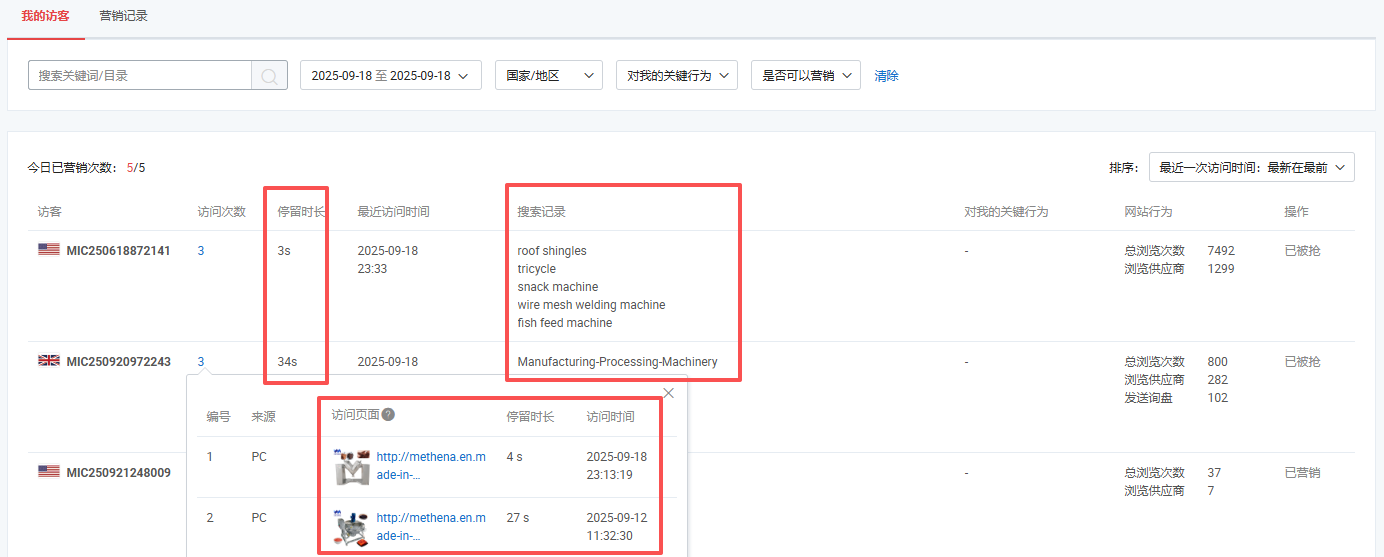Click visit count 3 for MIC250618872141
1384x557 pixels.
(x=201, y=251)
